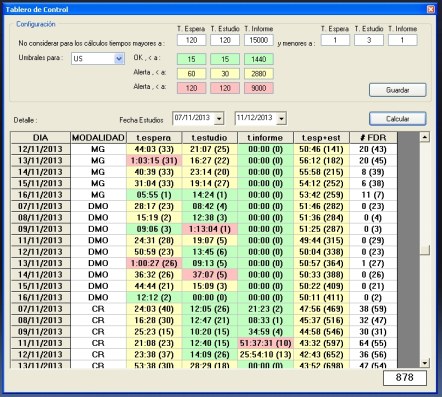Click the # FDR column header
The width and height of the screenshot is (442, 397).
pos(373,138)
